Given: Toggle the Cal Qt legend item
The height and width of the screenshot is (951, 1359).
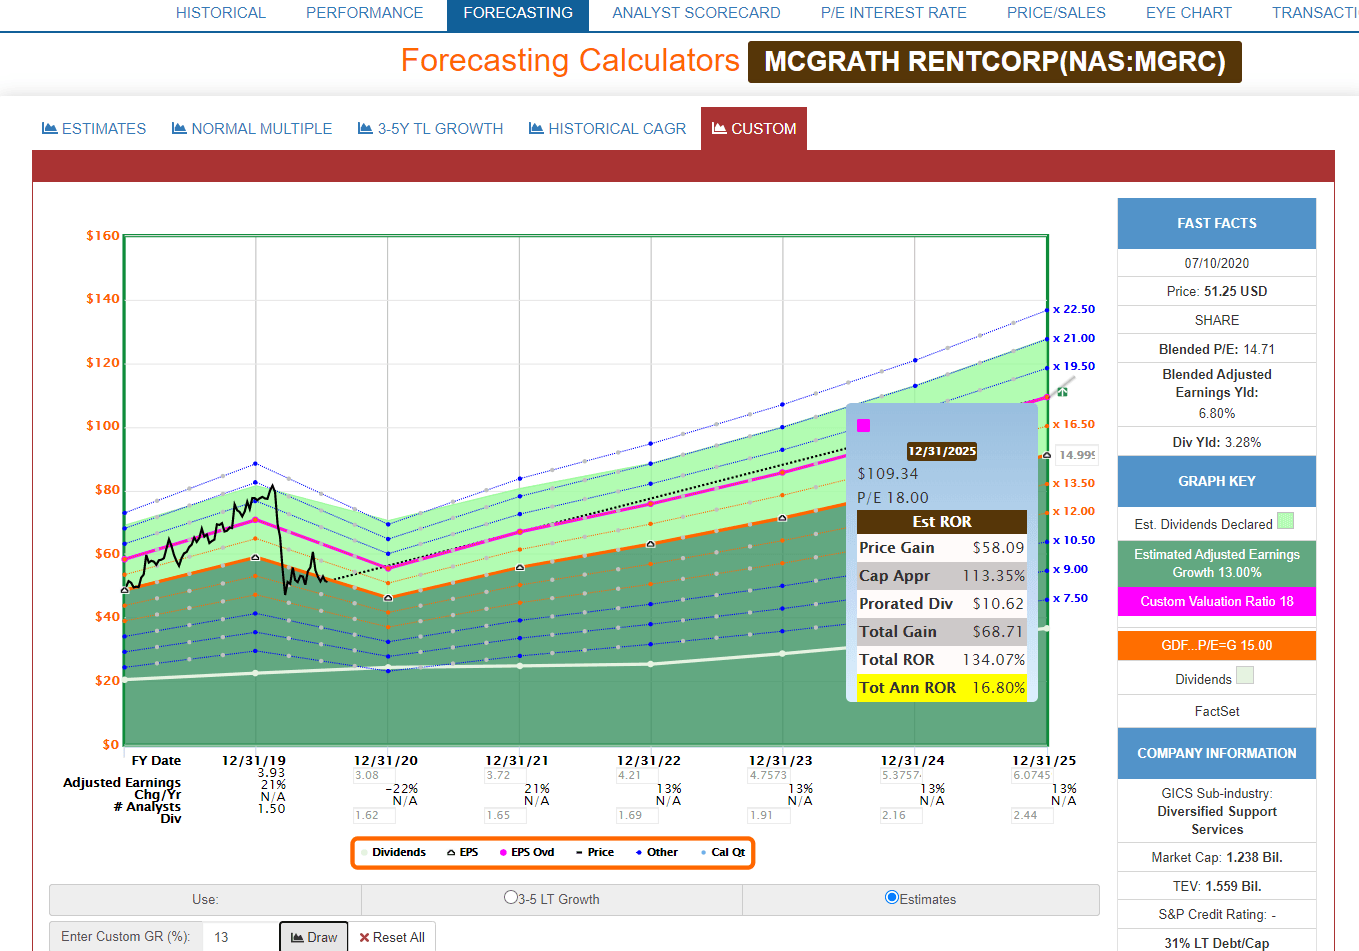Looking at the screenshot, I should pos(723,852).
